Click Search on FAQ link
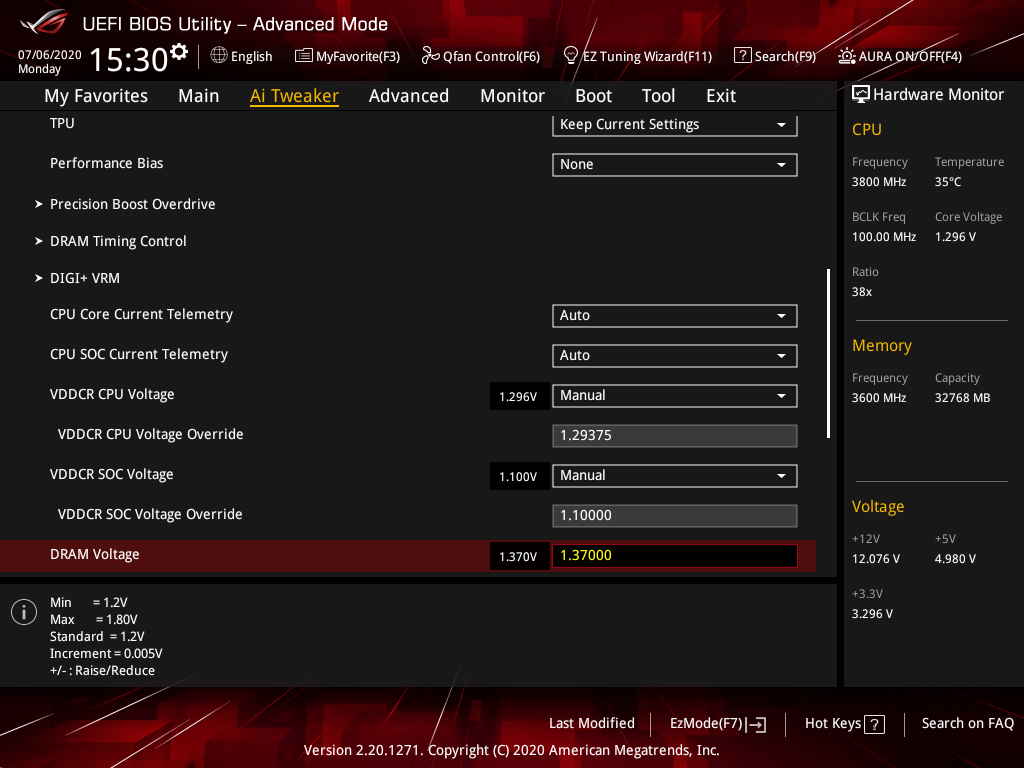The height and width of the screenshot is (768, 1024). pos(967,724)
